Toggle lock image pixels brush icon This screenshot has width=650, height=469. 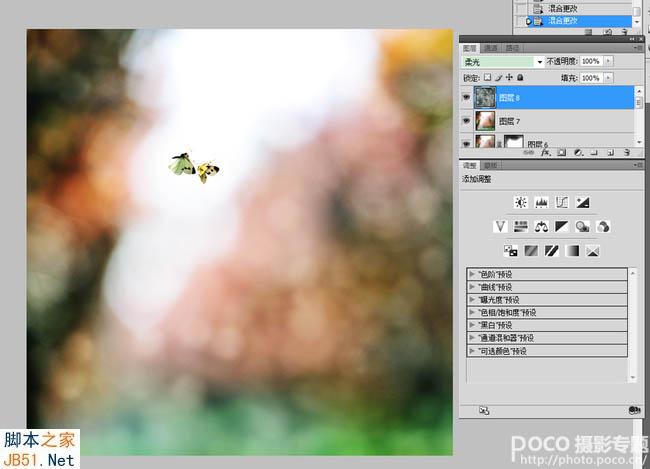point(499,78)
